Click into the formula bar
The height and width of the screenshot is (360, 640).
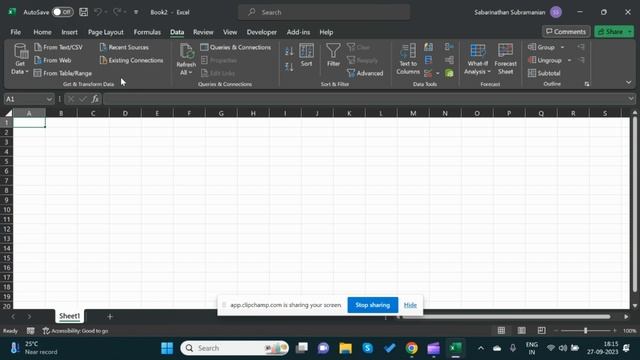(365, 99)
